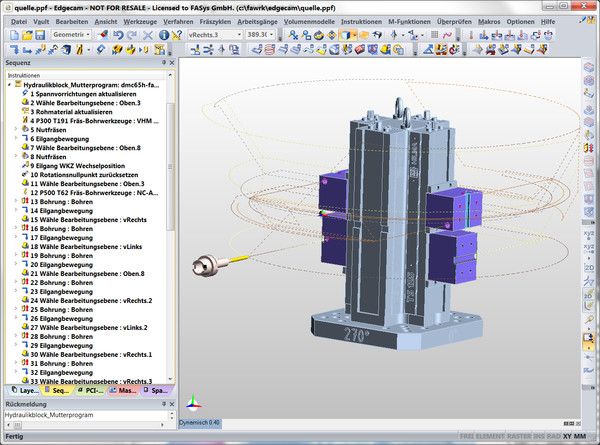
Task: Open the 389.30 level dropdown
Action: (272, 35)
